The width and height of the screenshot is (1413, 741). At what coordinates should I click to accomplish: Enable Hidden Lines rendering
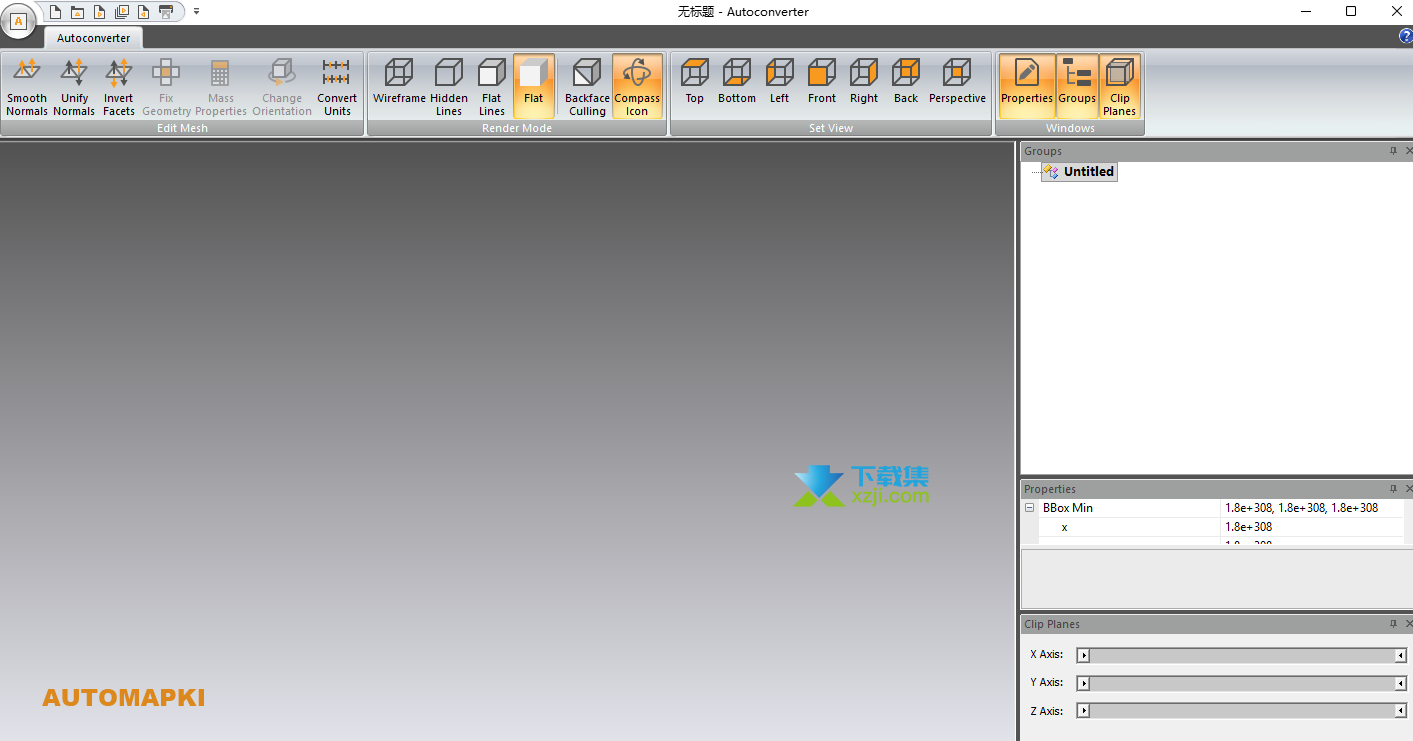(448, 85)
